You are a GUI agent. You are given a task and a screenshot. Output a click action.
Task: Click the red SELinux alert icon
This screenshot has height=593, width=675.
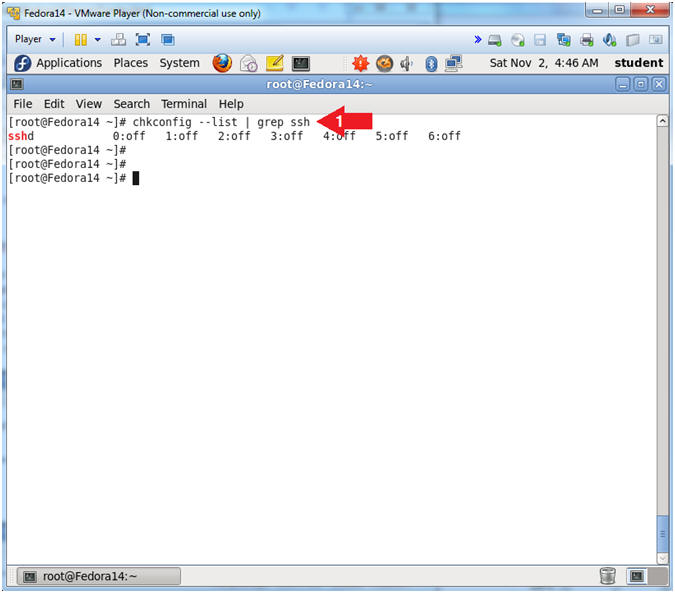pyautogui.click(x=360, y=64)
